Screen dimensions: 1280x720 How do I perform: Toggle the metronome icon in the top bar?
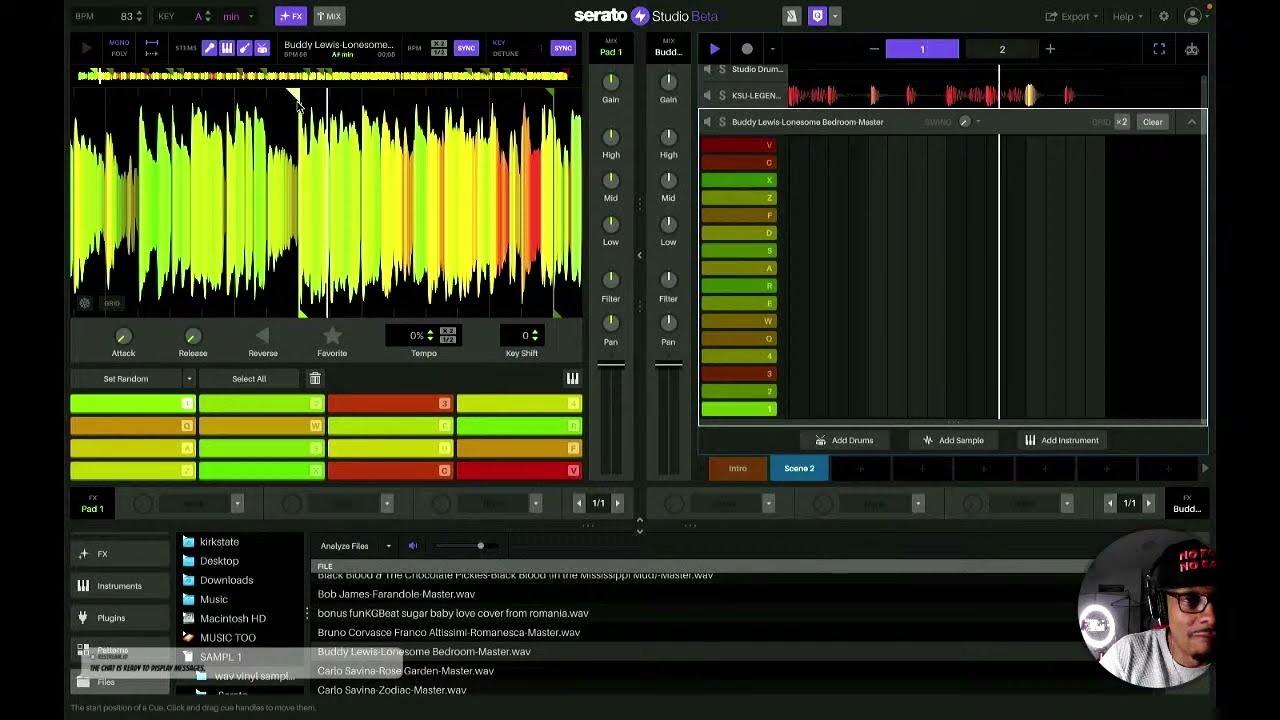coord(792,16)
